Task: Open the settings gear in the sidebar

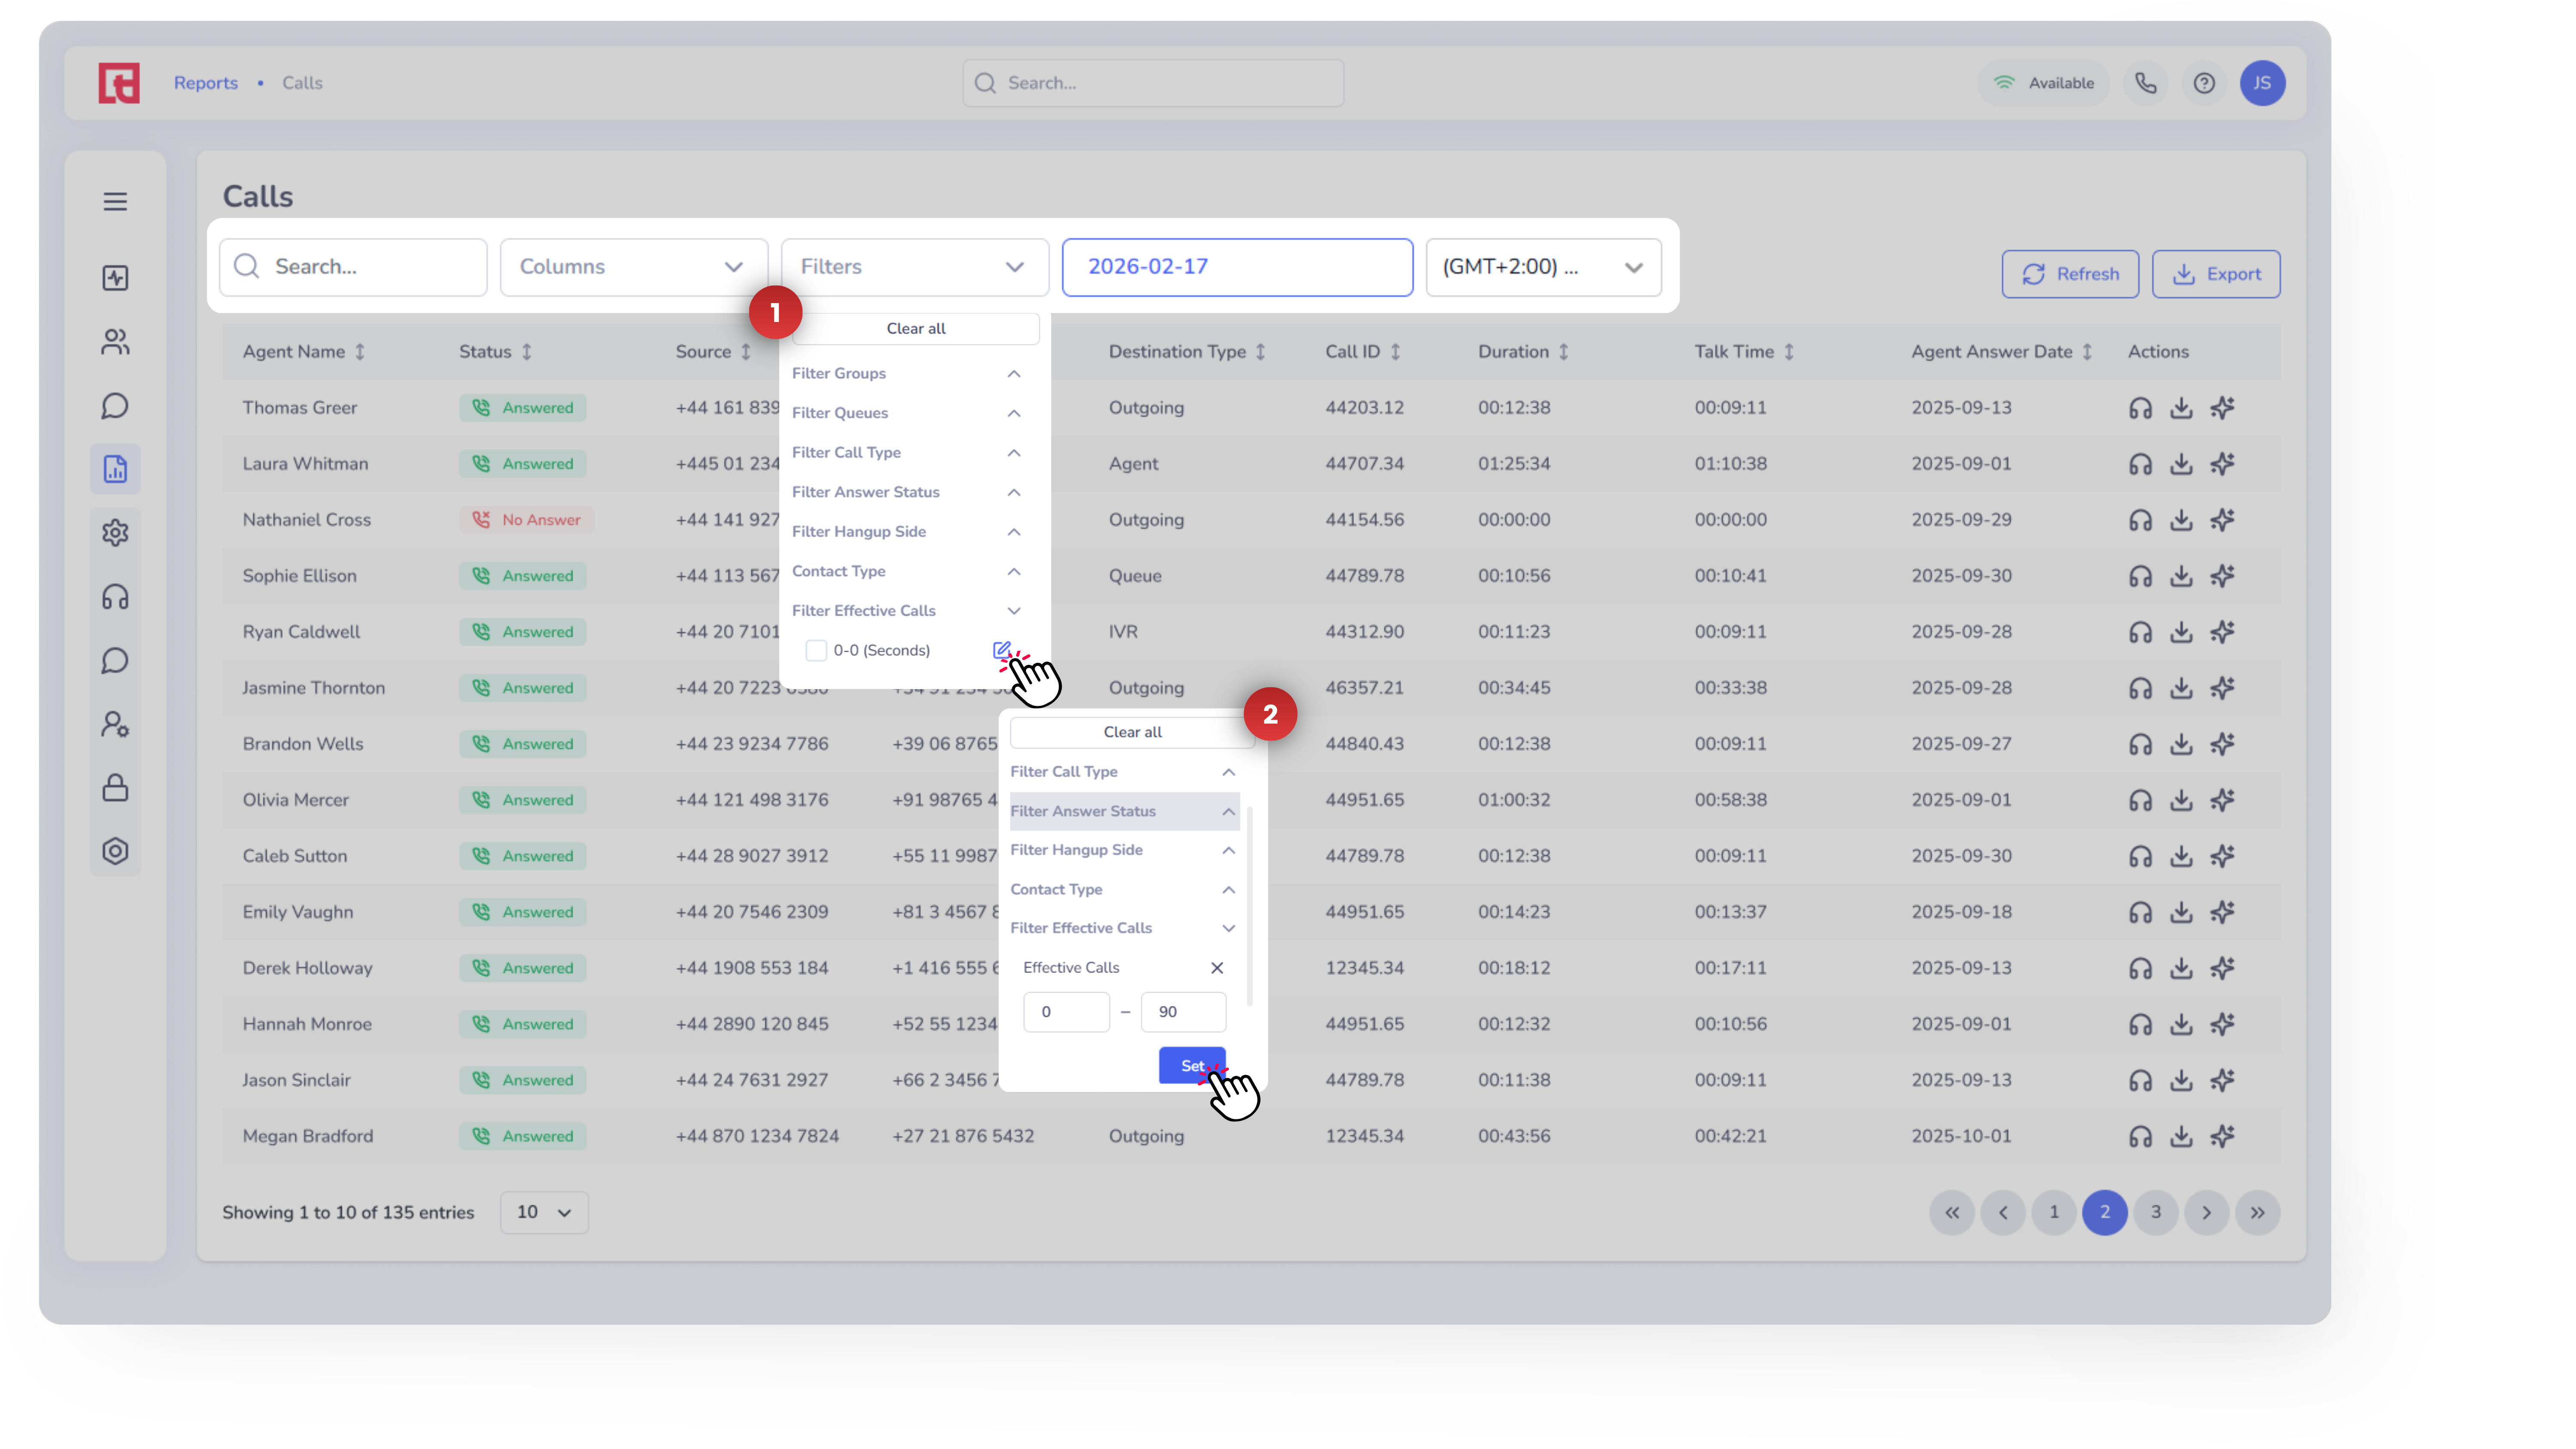Action: 115,532
